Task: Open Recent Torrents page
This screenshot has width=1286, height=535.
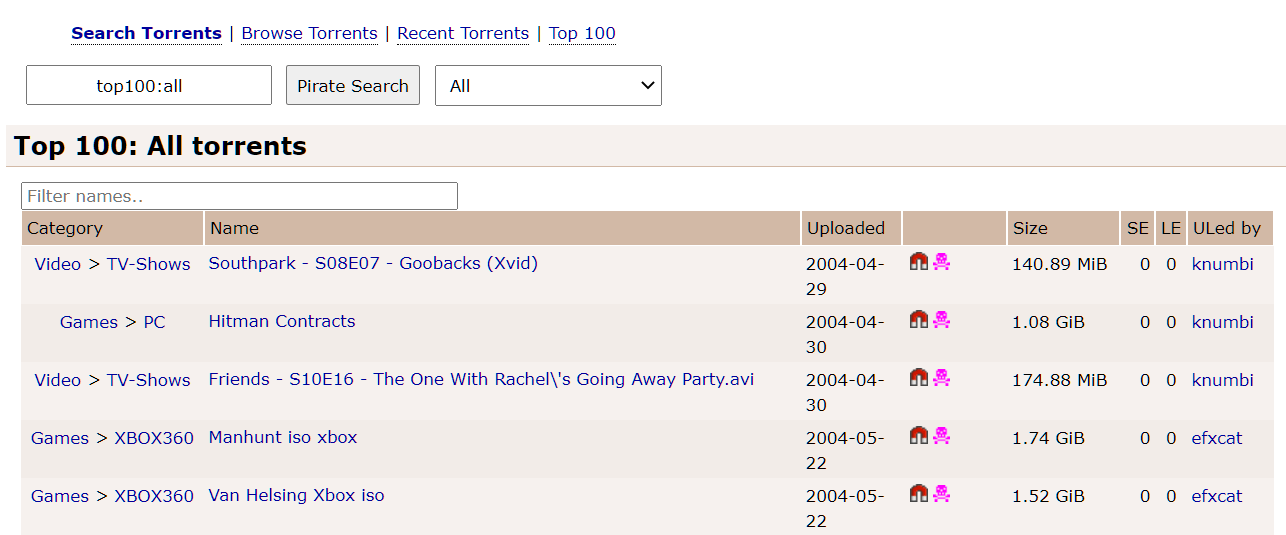Action: coord(463,33)
